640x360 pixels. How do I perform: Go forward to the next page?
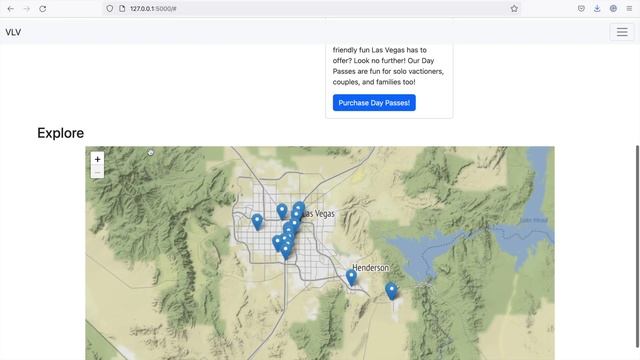[27, 9]
